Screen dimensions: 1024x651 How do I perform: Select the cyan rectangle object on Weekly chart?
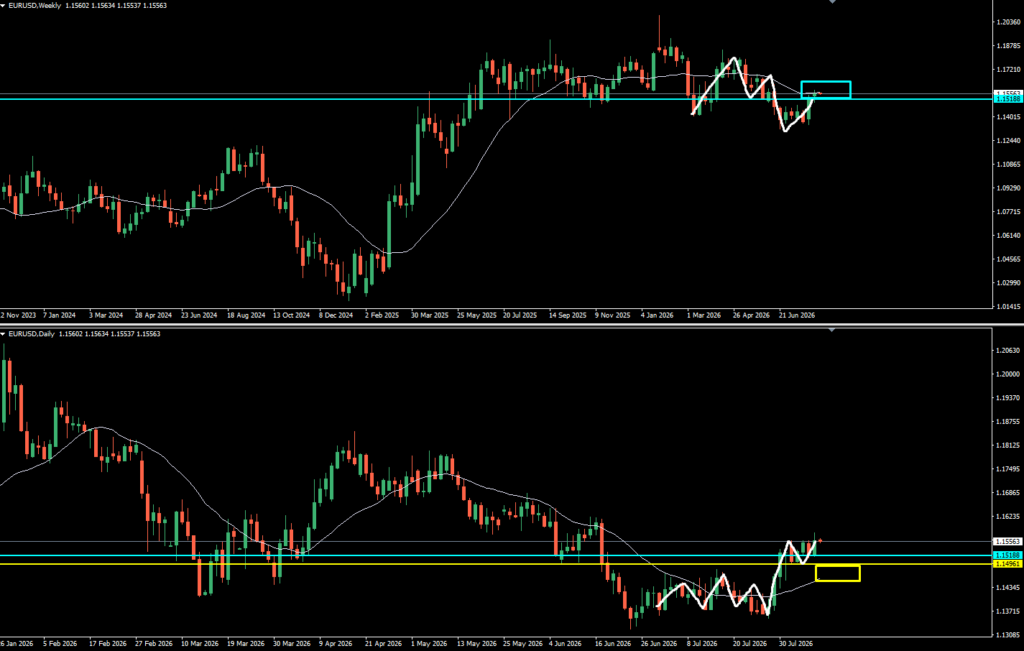[x=825, y=89]
